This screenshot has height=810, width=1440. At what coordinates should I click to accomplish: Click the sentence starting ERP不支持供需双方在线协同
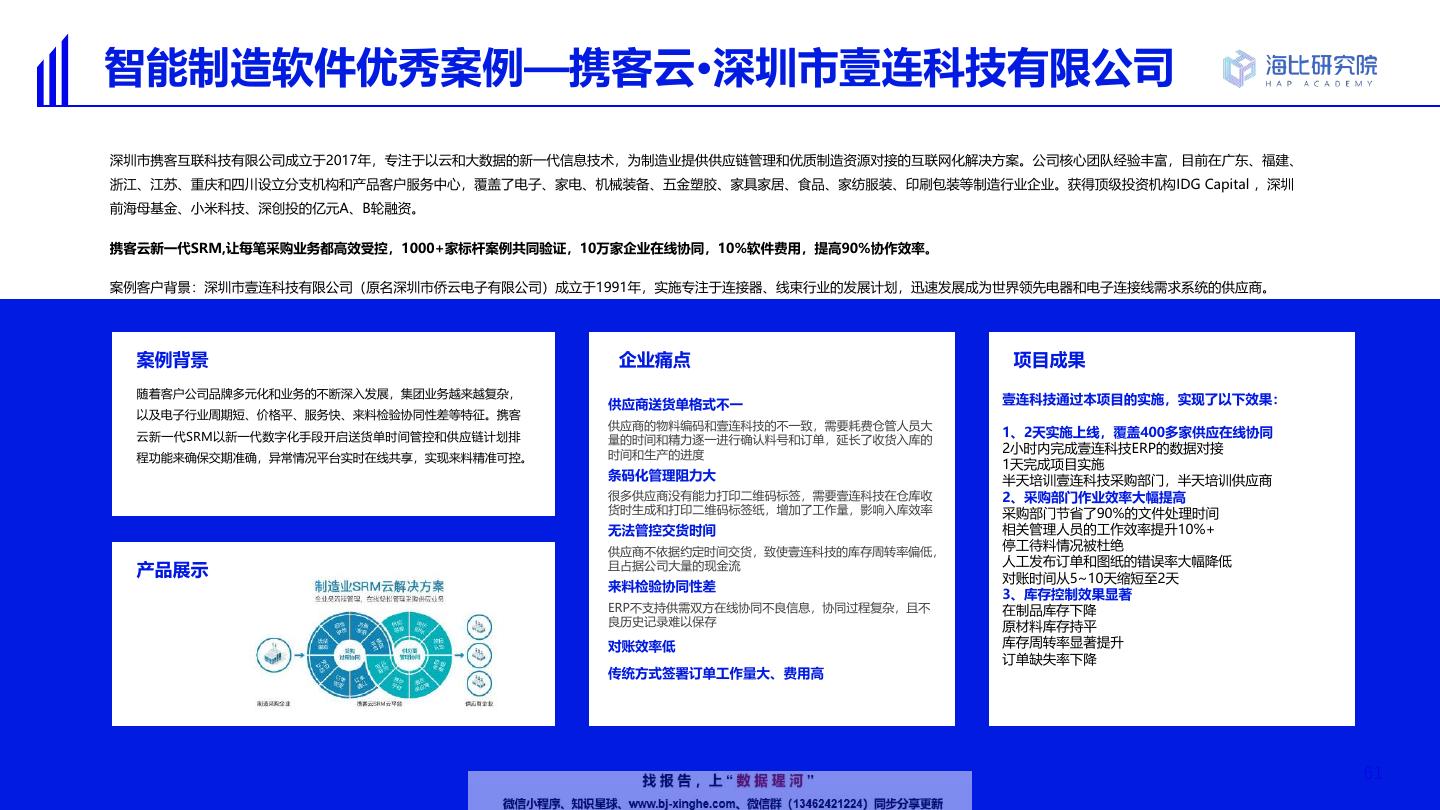click(769, 615)
